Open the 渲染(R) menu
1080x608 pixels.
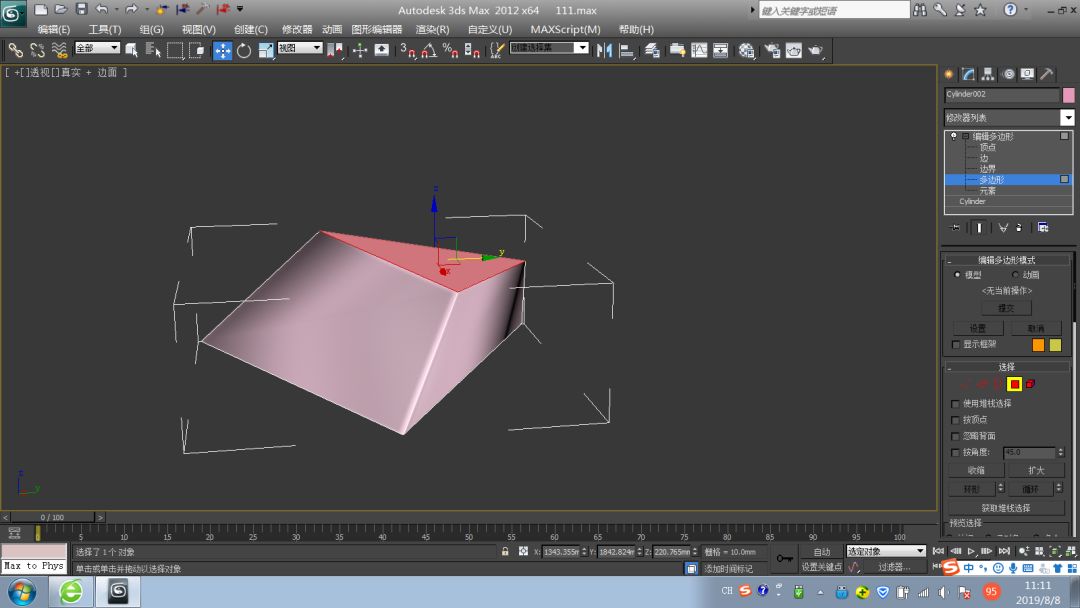(x=433, y=29)
